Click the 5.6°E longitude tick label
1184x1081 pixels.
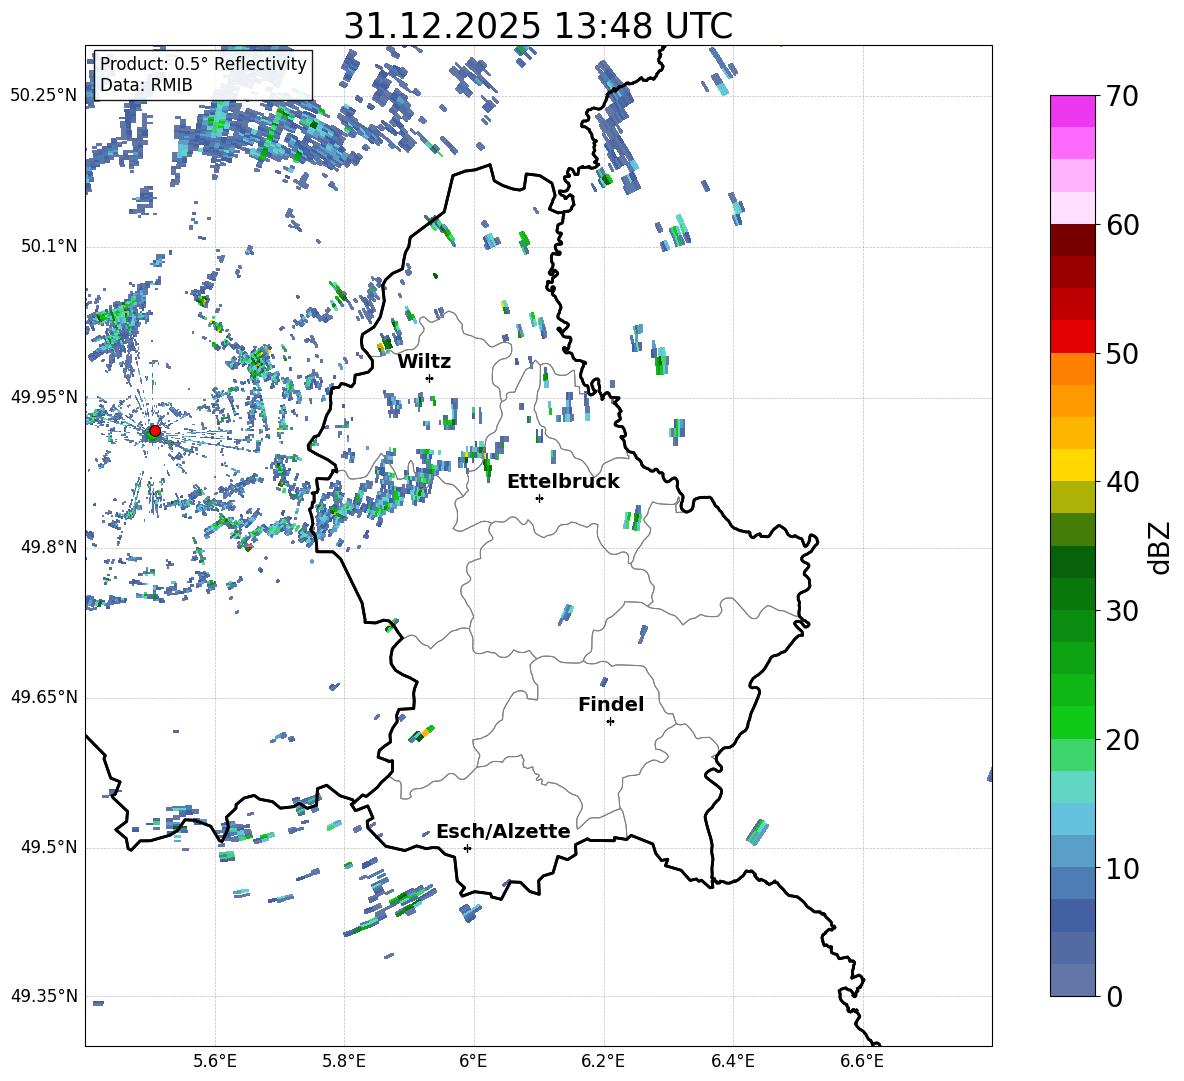point(215,1061)
